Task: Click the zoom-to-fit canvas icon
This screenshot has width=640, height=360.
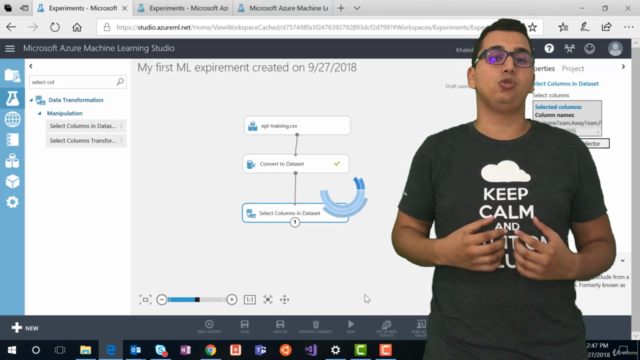Action: (x=145, y=300)
